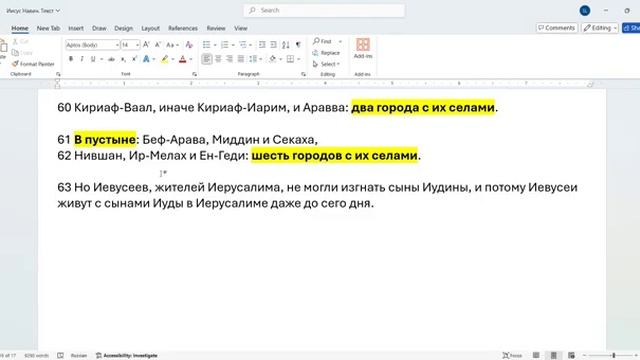This screenshot has width=640, height=360.
Task: Open the References tab
Action: point(182,28)
